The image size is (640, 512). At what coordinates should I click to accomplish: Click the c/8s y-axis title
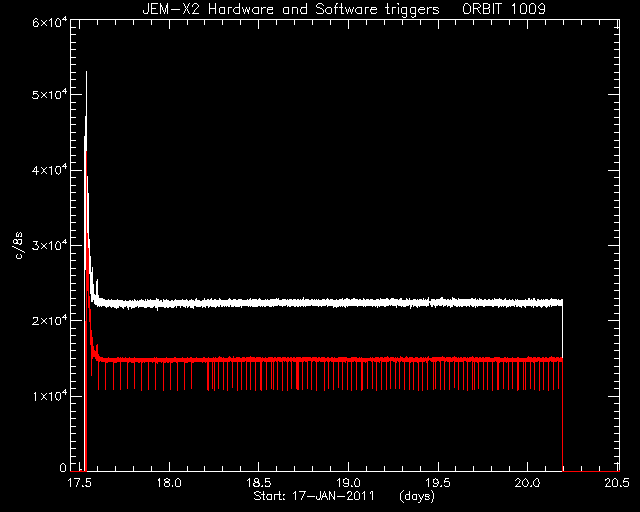coord(19,246)
